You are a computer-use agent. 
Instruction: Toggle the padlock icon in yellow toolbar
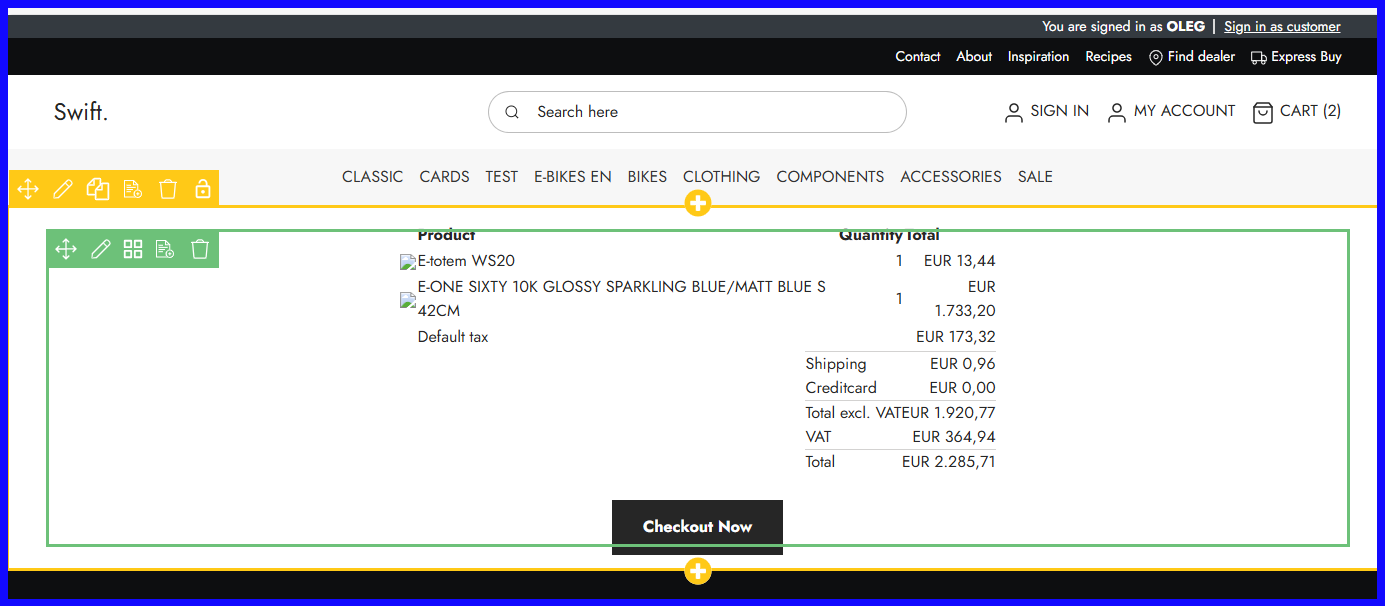pyautogui.click(x=203, y=189)
